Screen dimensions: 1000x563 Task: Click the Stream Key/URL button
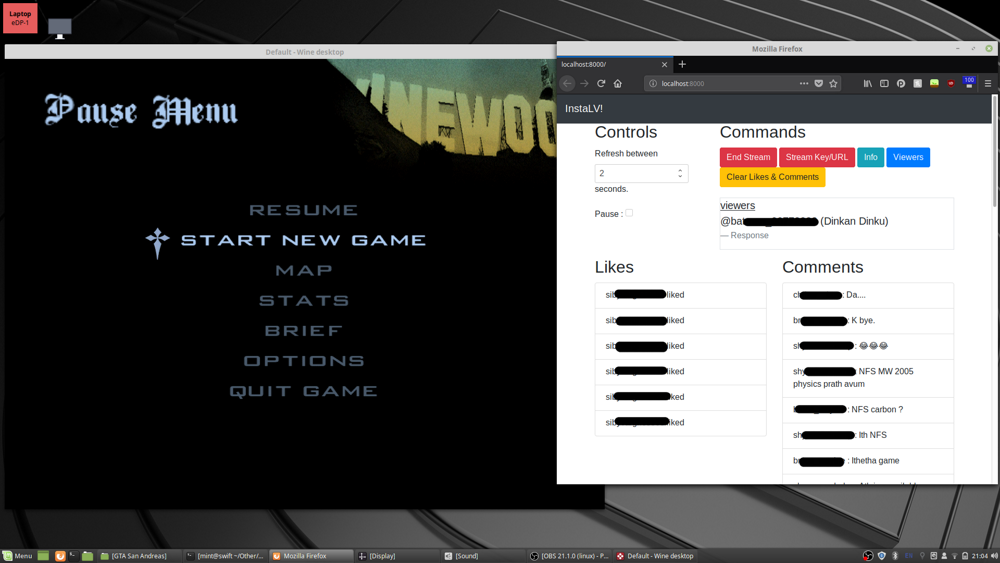tap(817, 157)
